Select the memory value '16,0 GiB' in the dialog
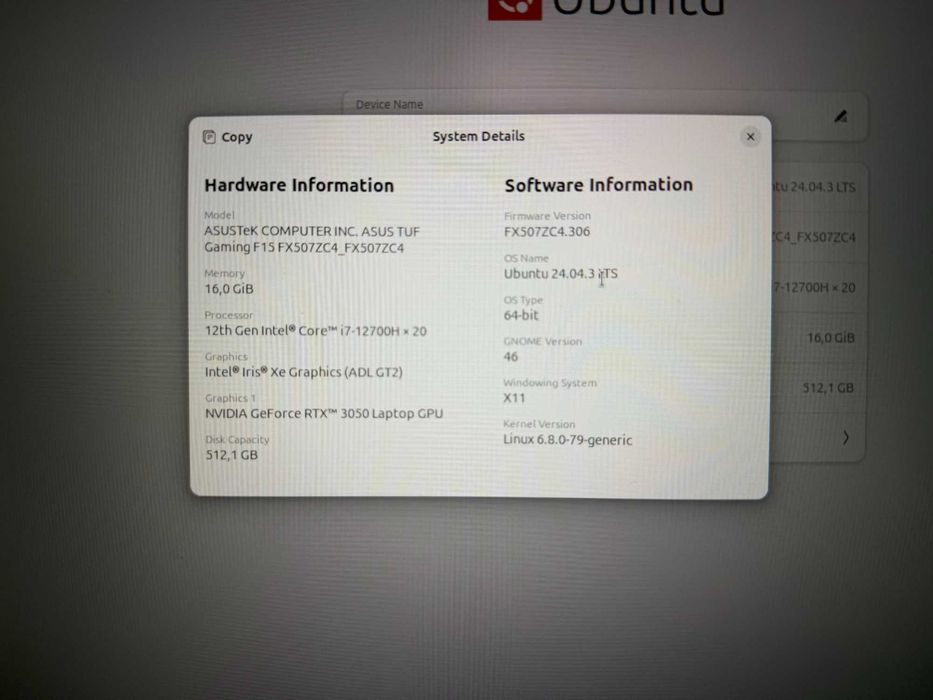Screen dimensions: 933x700 [229, 289]
